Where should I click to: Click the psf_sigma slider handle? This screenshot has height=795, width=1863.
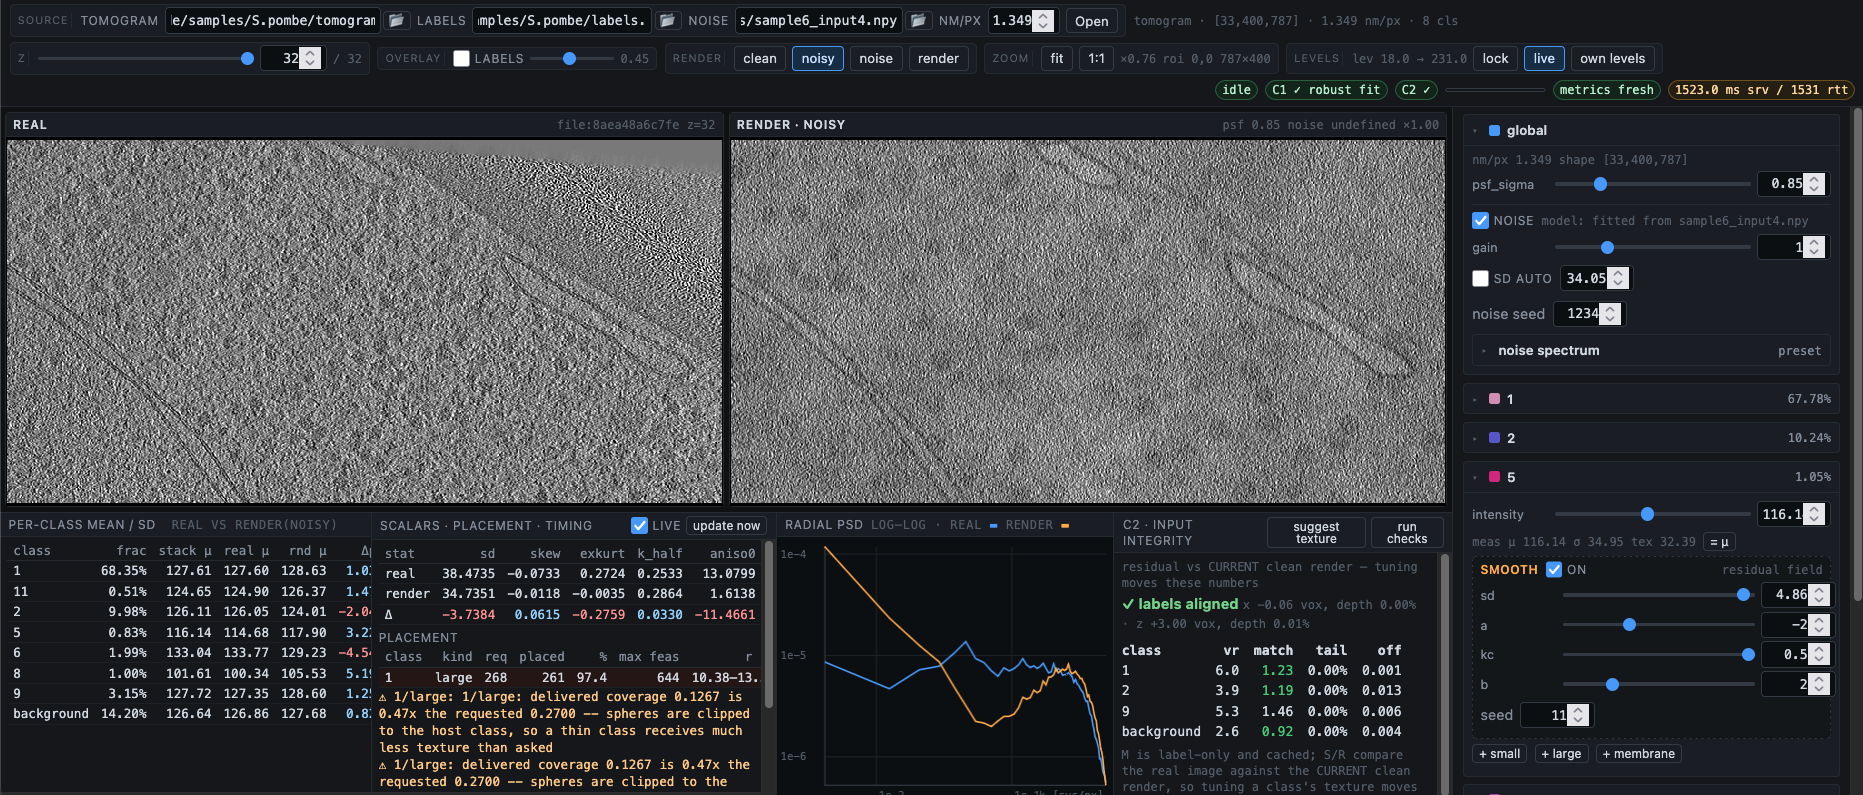[1600, 184]
